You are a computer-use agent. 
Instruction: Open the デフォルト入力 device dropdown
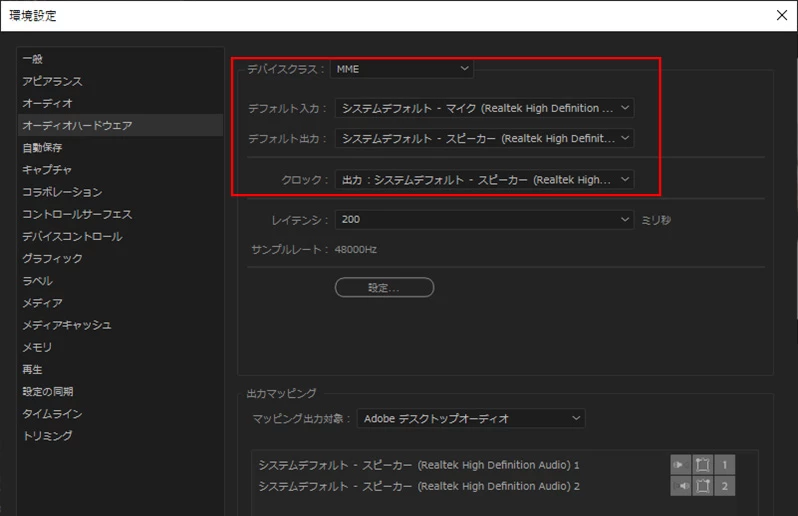(x=484, y=108)
